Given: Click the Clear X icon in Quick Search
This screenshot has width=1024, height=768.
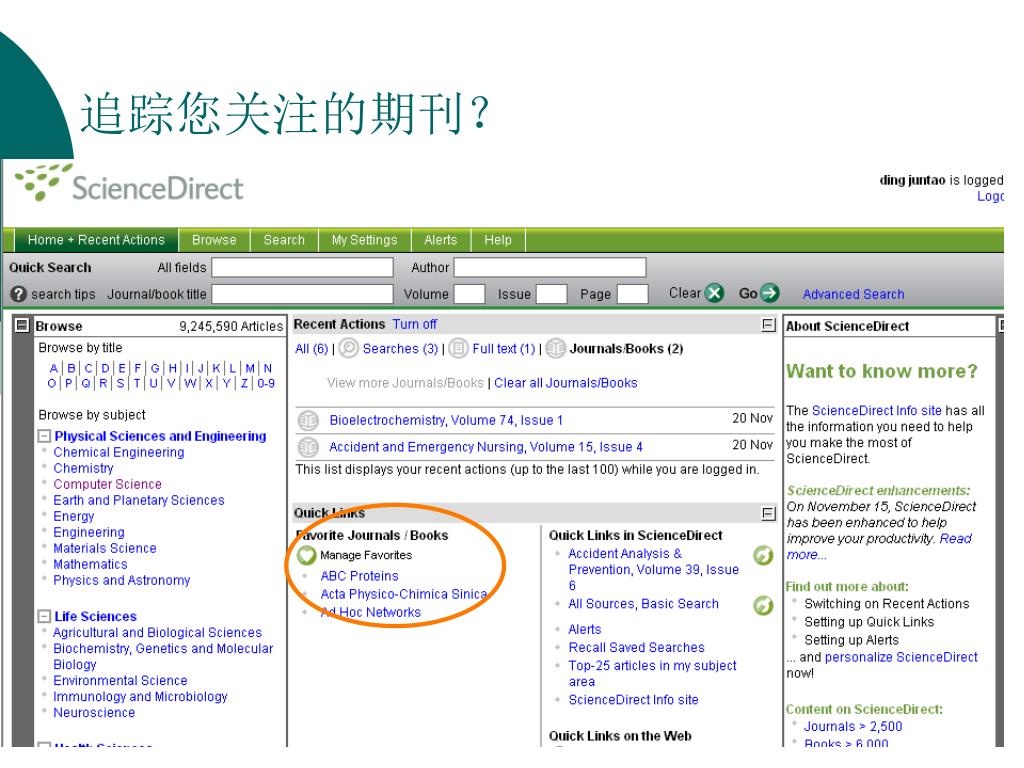Looking at the screenshot, I should (715, 293).
